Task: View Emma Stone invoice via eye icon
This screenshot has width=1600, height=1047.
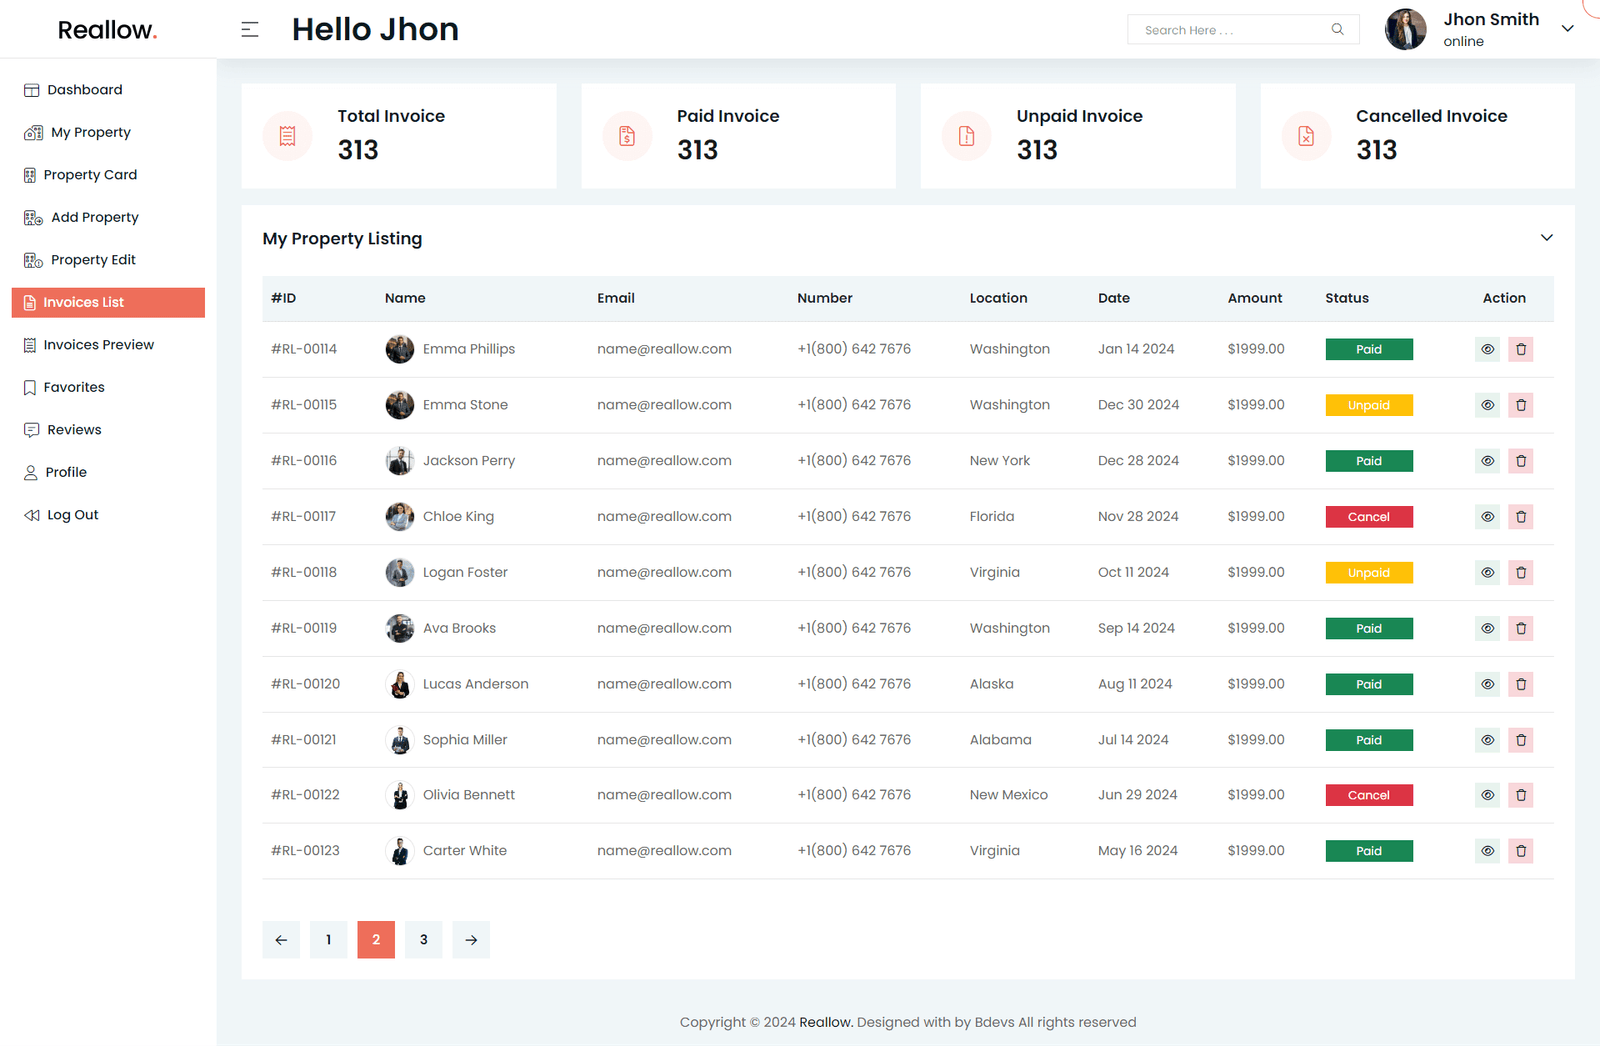Action: click(x=1487, y=405)
